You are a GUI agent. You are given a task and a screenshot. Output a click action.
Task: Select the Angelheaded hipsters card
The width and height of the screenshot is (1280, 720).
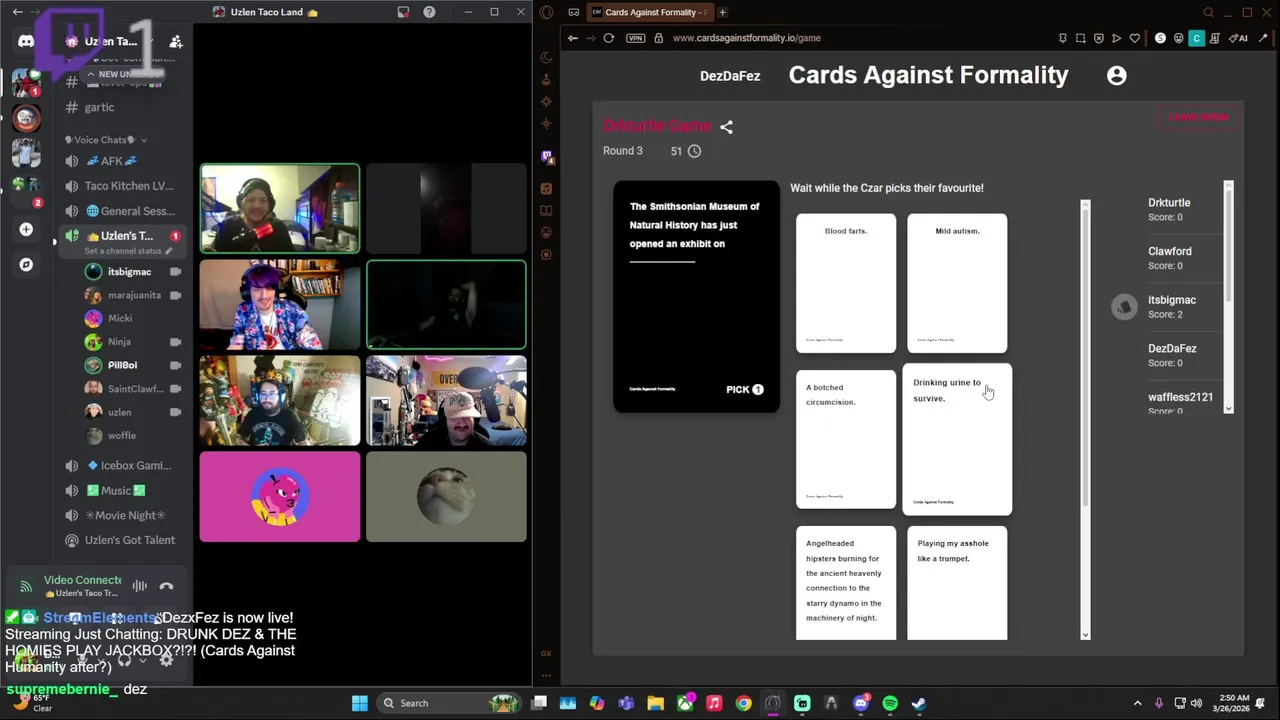point(846,583)
